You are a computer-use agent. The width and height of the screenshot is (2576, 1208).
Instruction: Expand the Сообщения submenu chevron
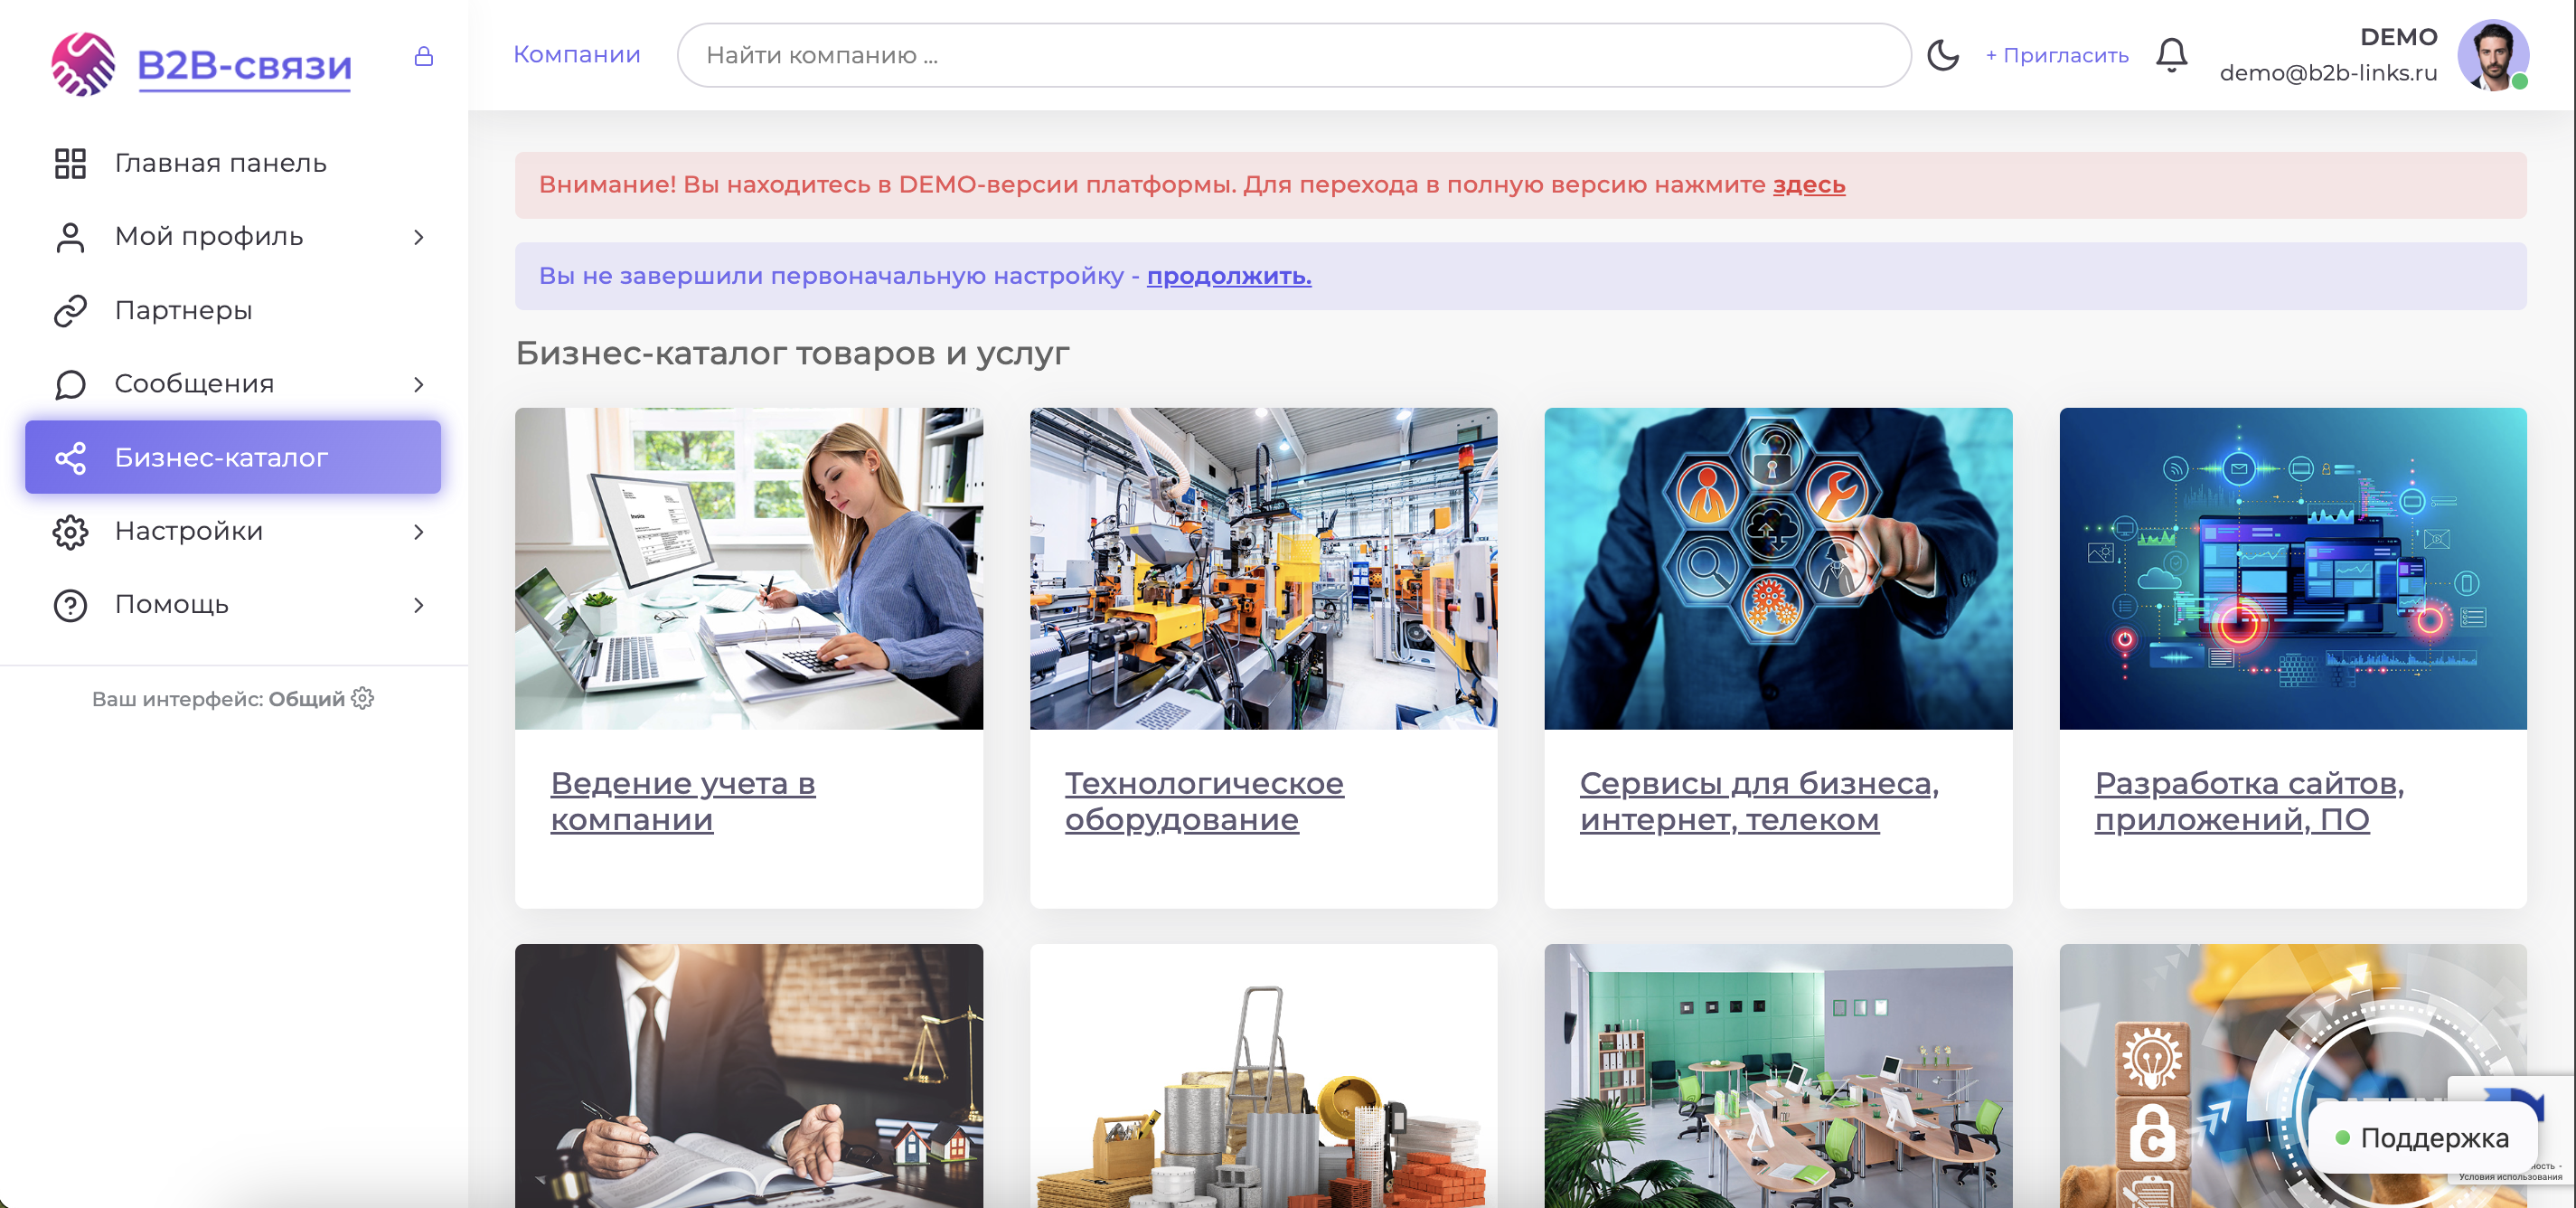click(419, 384)
